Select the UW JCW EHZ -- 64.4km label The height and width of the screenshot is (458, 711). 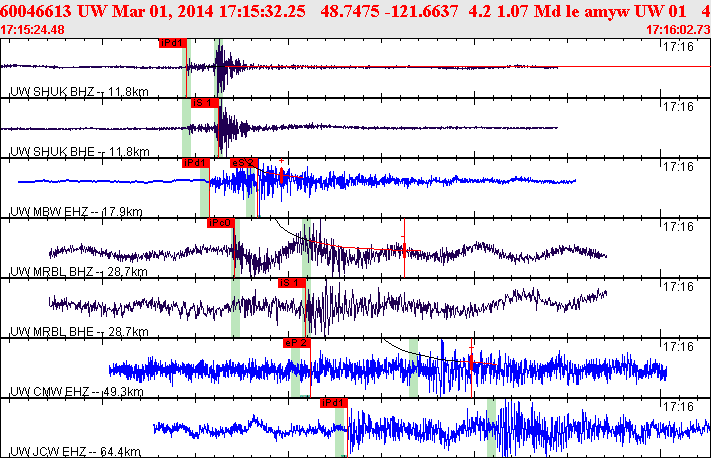[75, 452]
